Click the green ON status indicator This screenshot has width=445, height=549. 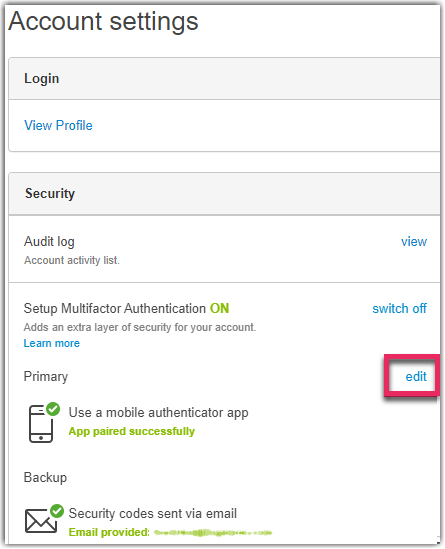tap(220, 308)
